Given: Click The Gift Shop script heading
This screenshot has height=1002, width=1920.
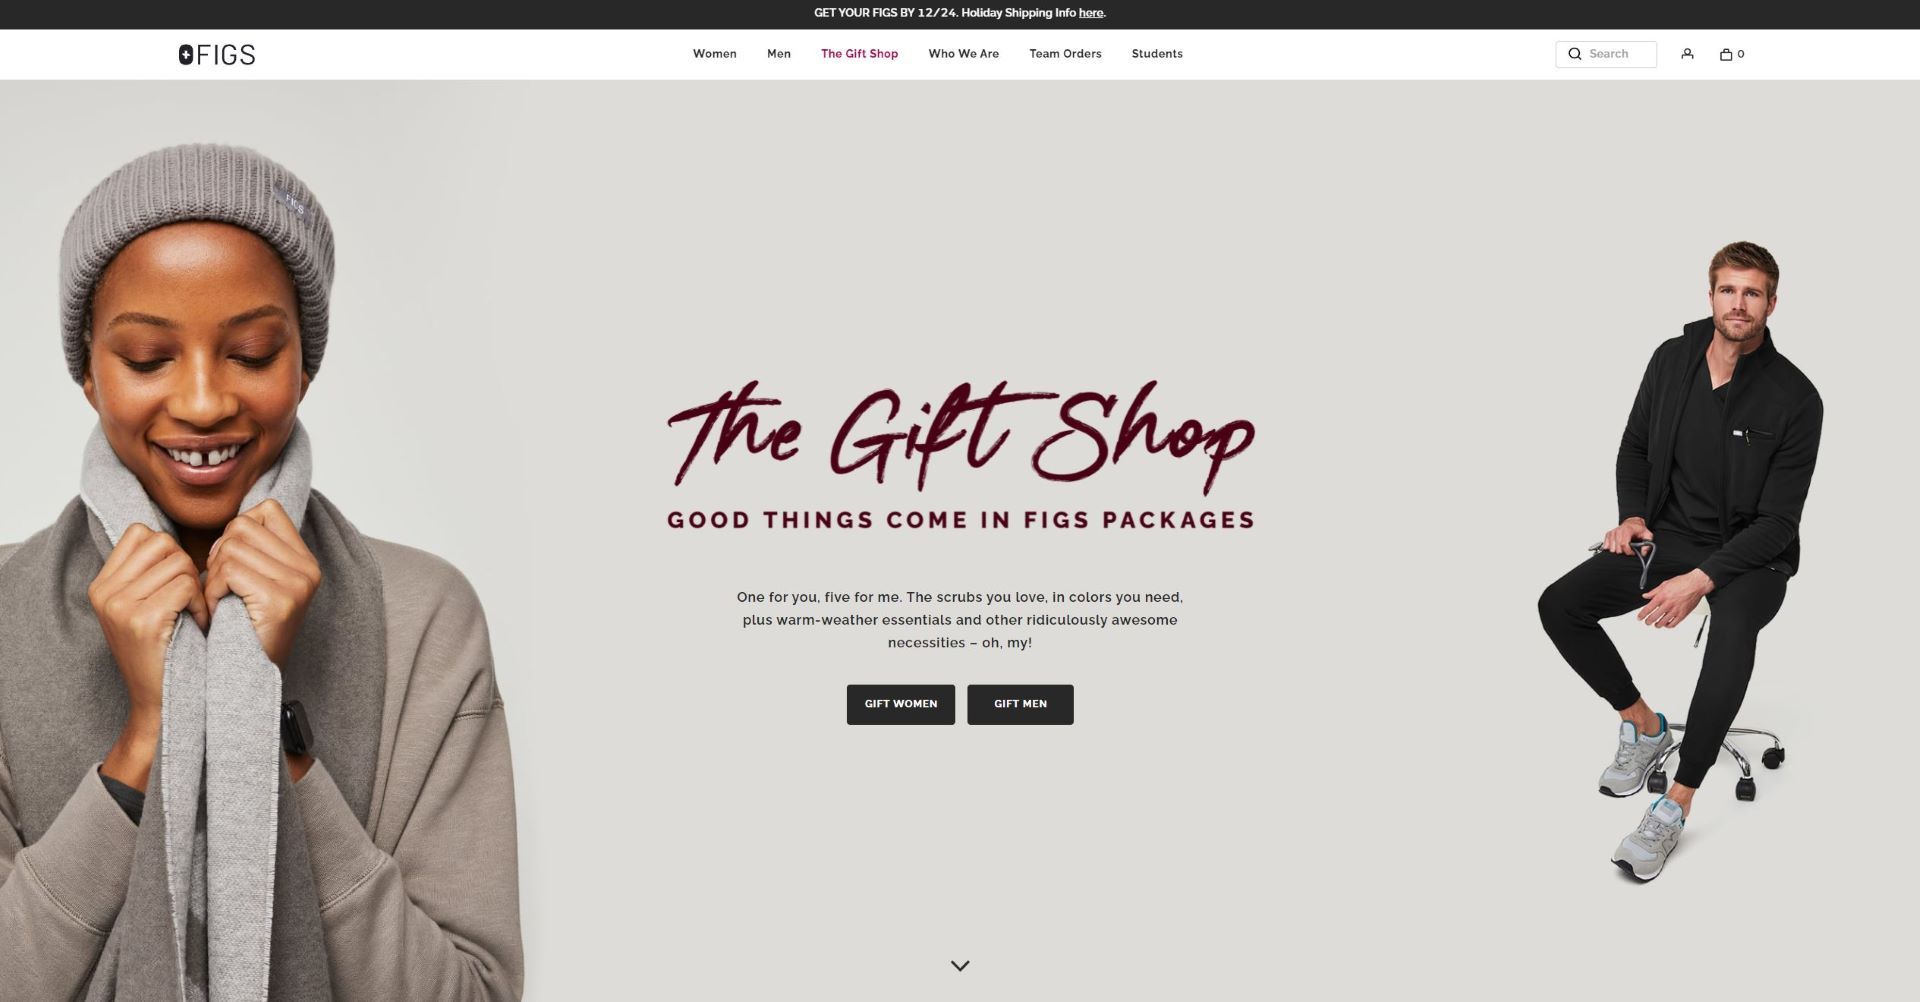Looking at the screenshot, I should pos(960,436).
